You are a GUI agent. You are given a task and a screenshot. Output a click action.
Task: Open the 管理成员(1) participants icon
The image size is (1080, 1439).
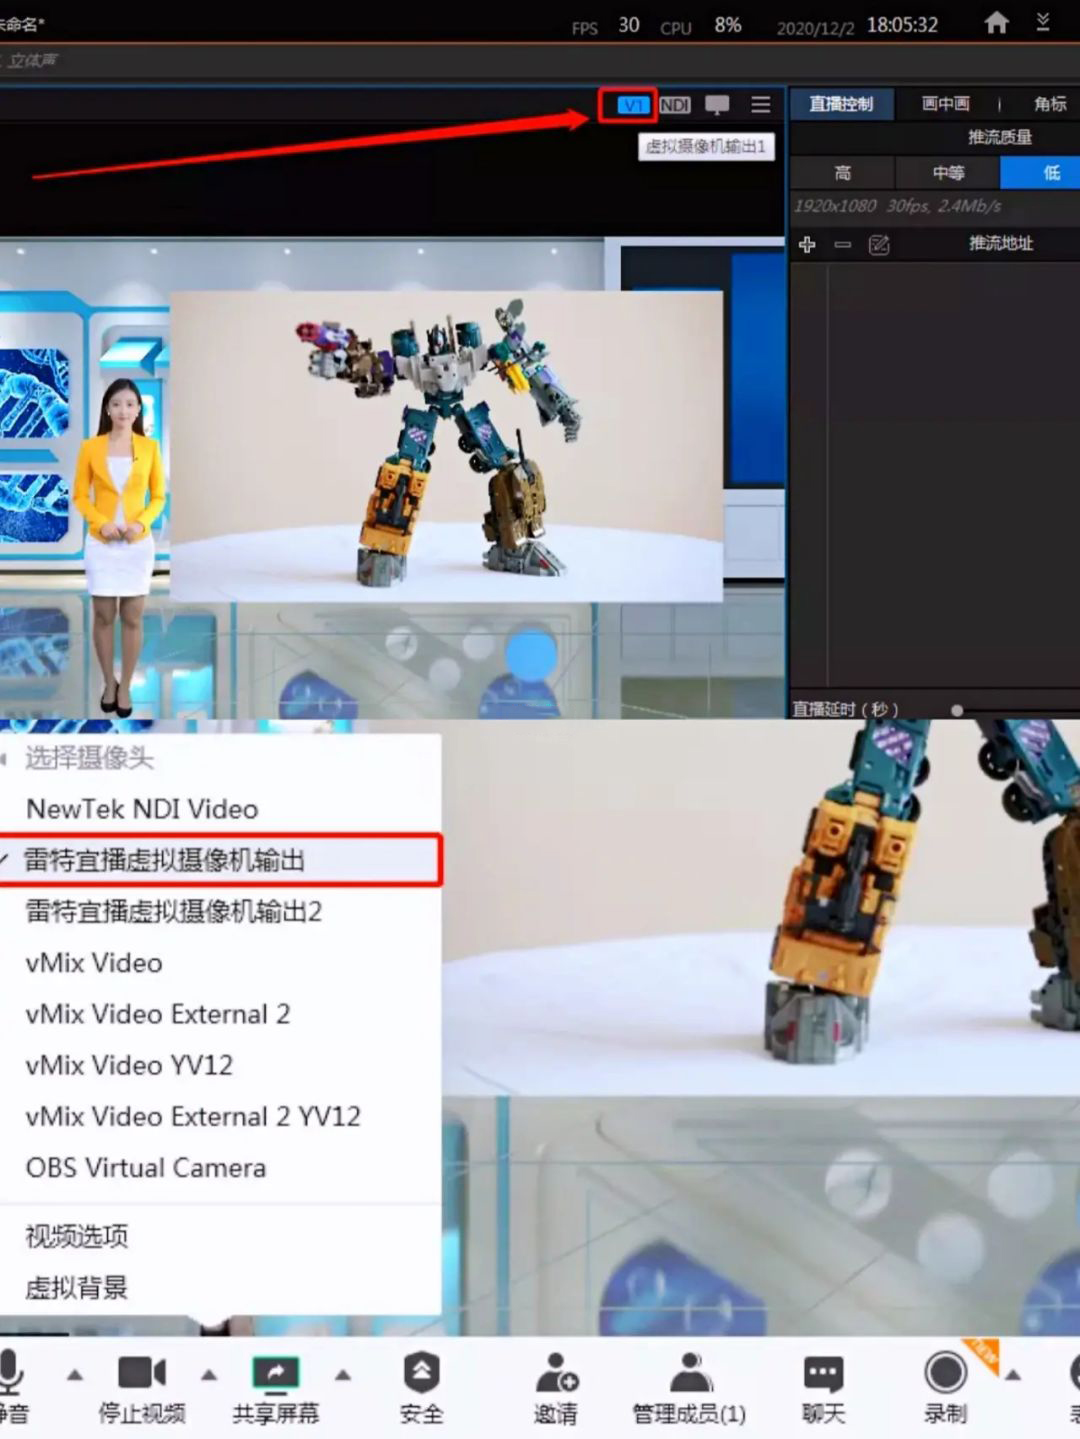(689, 1372)
